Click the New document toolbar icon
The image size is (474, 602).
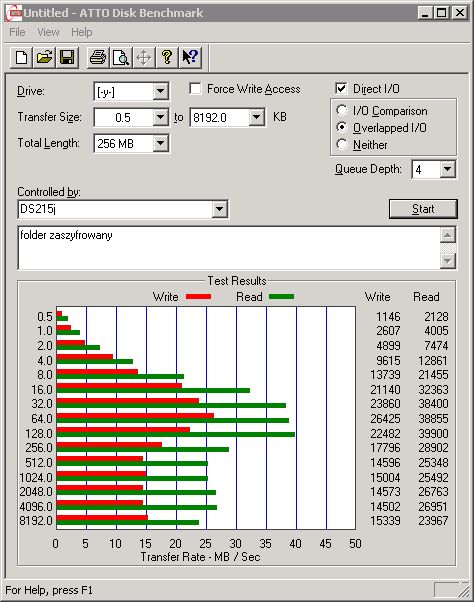(x=21, y=58)
